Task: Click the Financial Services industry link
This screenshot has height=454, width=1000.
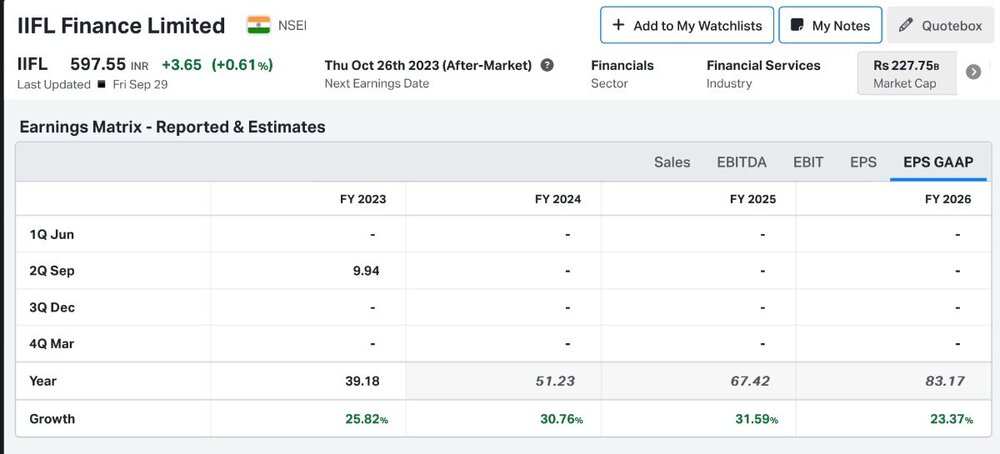Action: coord(763,65)
